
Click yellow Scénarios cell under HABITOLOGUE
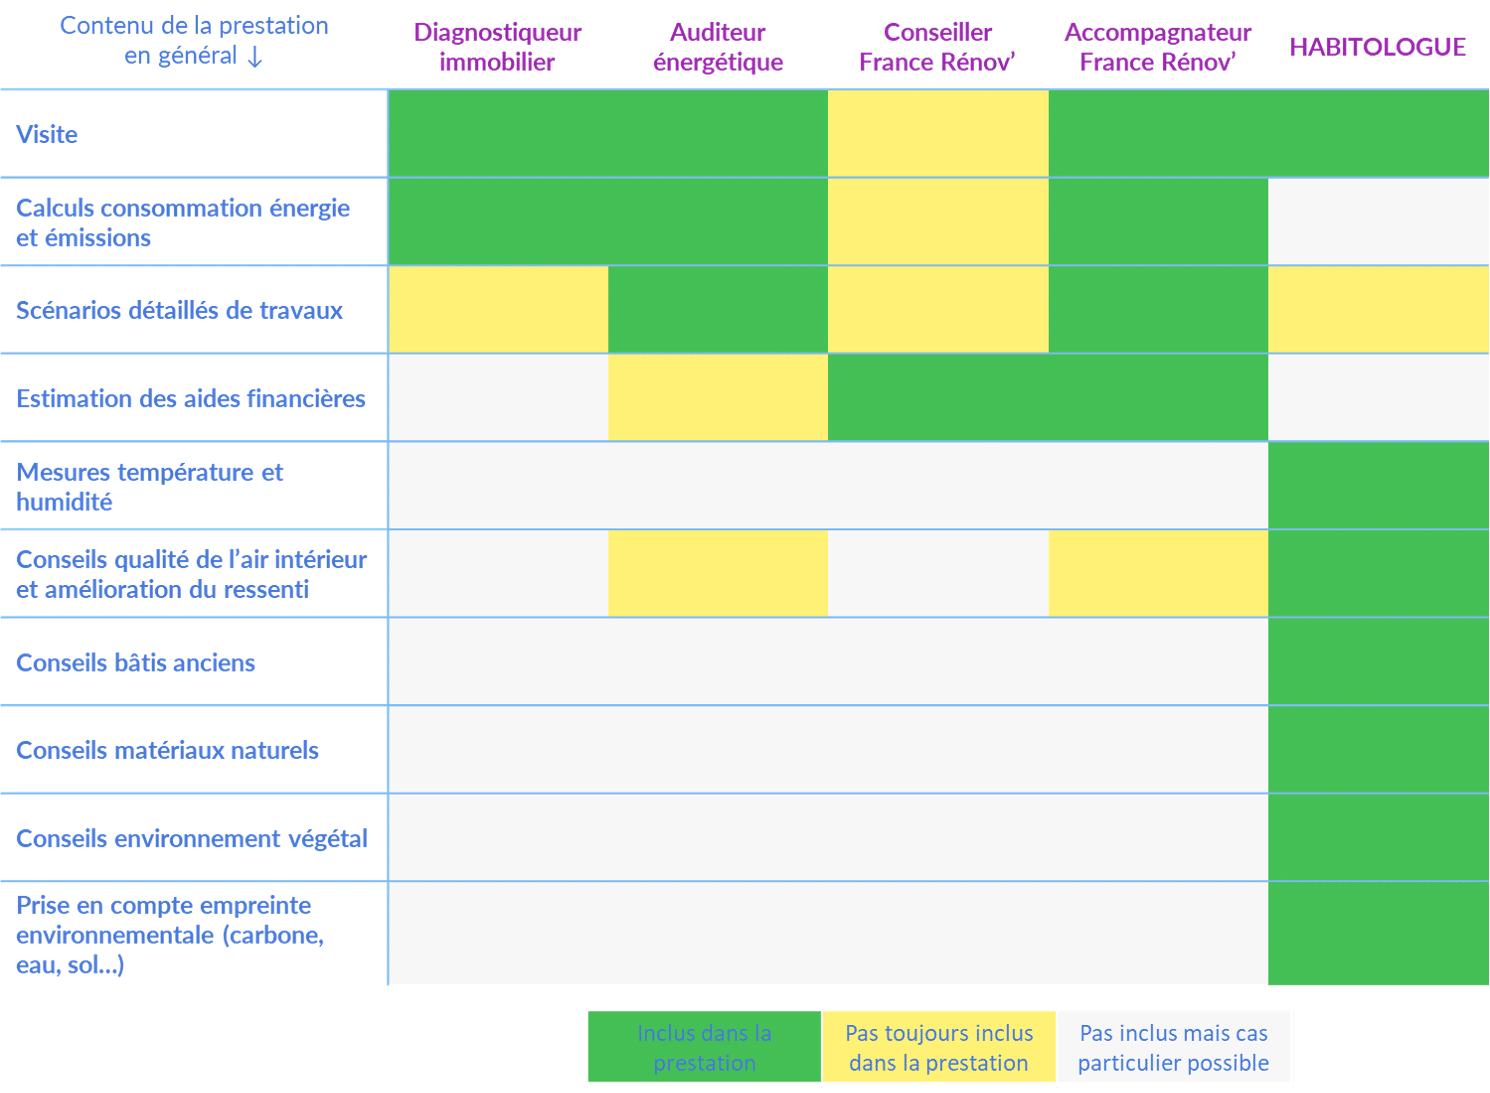click(1379, 310)
